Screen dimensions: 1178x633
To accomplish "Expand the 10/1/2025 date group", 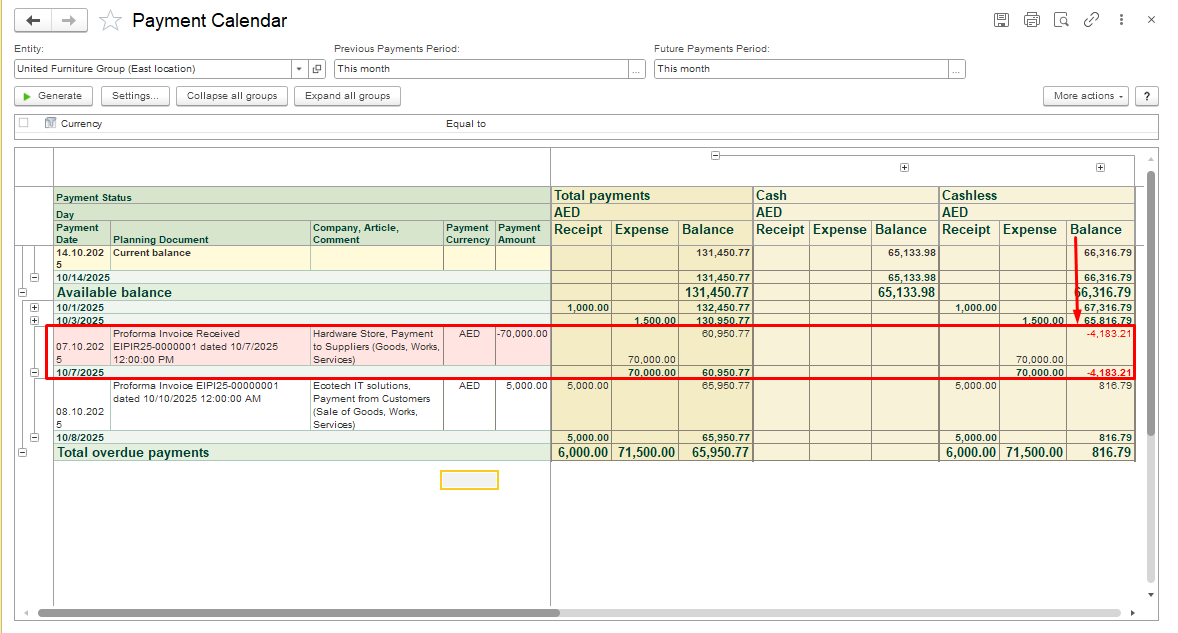I will 35,307.
